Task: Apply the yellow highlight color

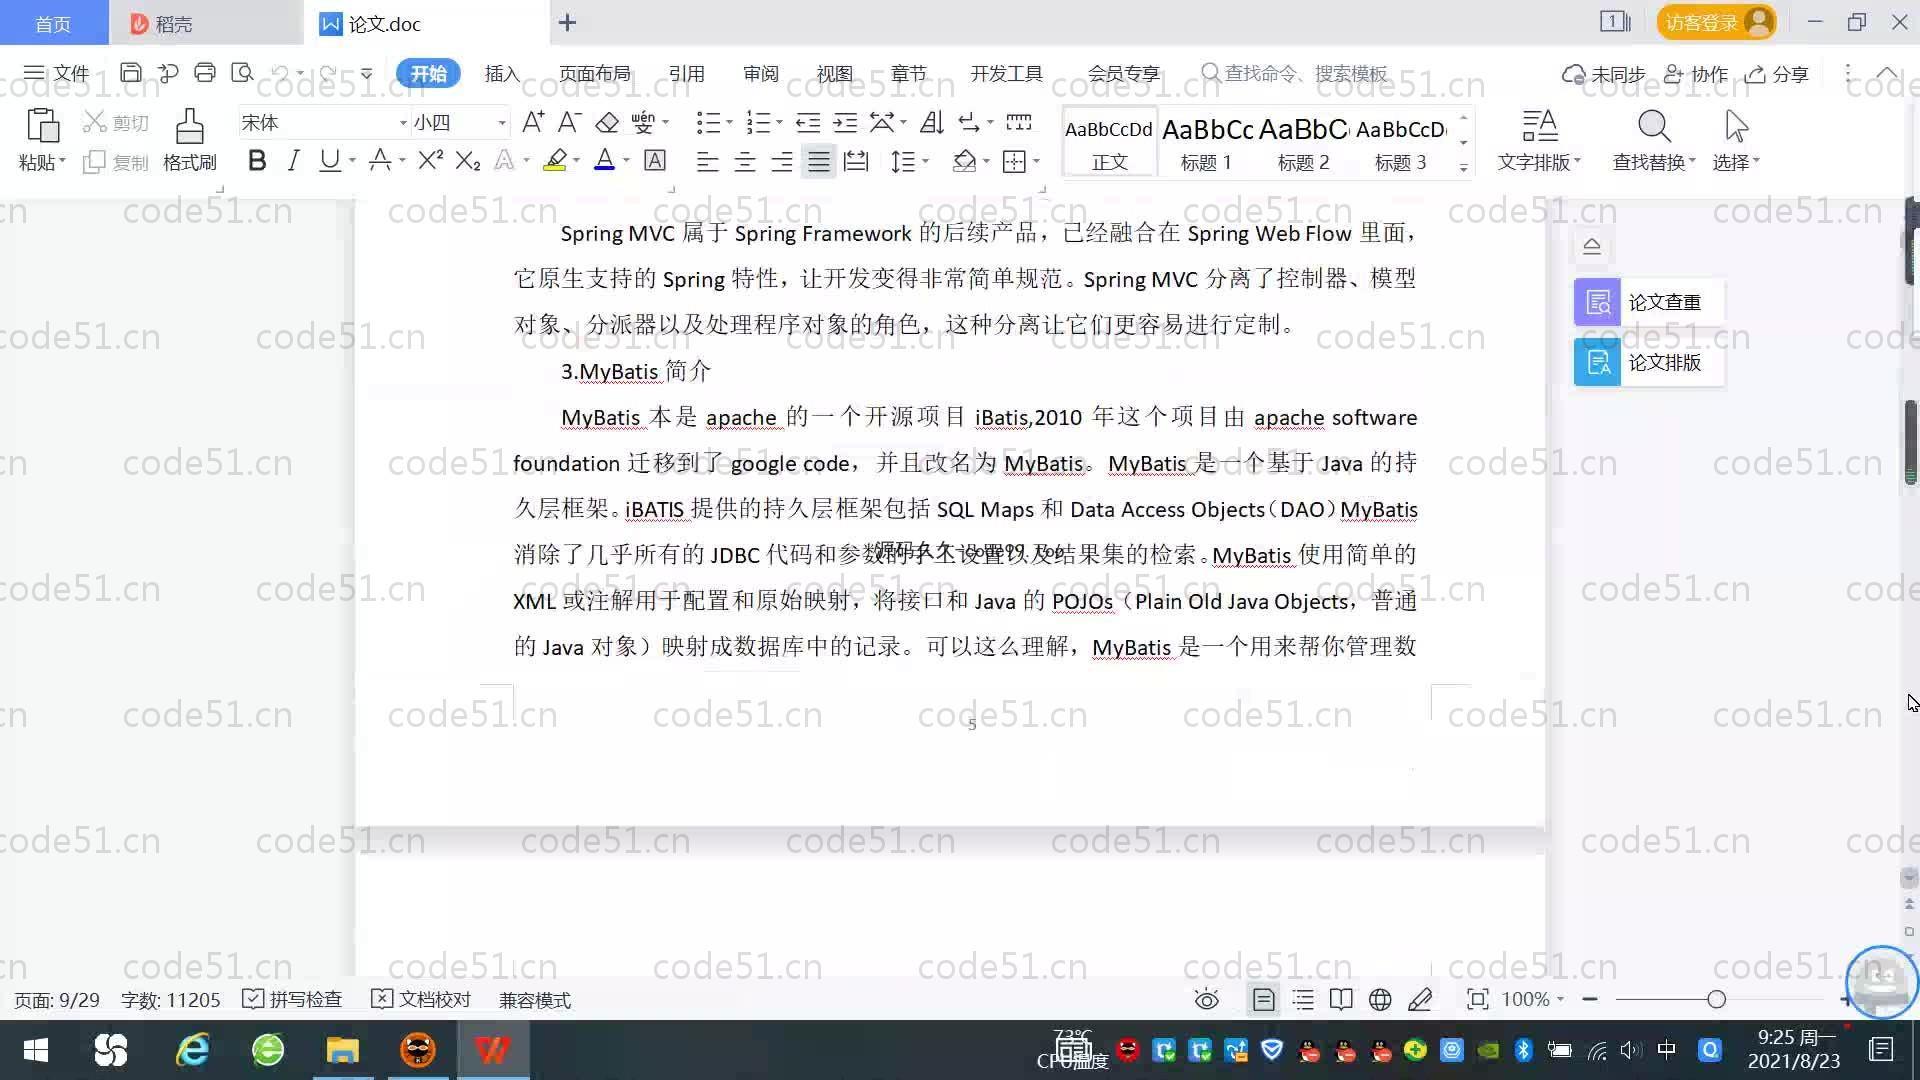Action: (x=555, y=160)
